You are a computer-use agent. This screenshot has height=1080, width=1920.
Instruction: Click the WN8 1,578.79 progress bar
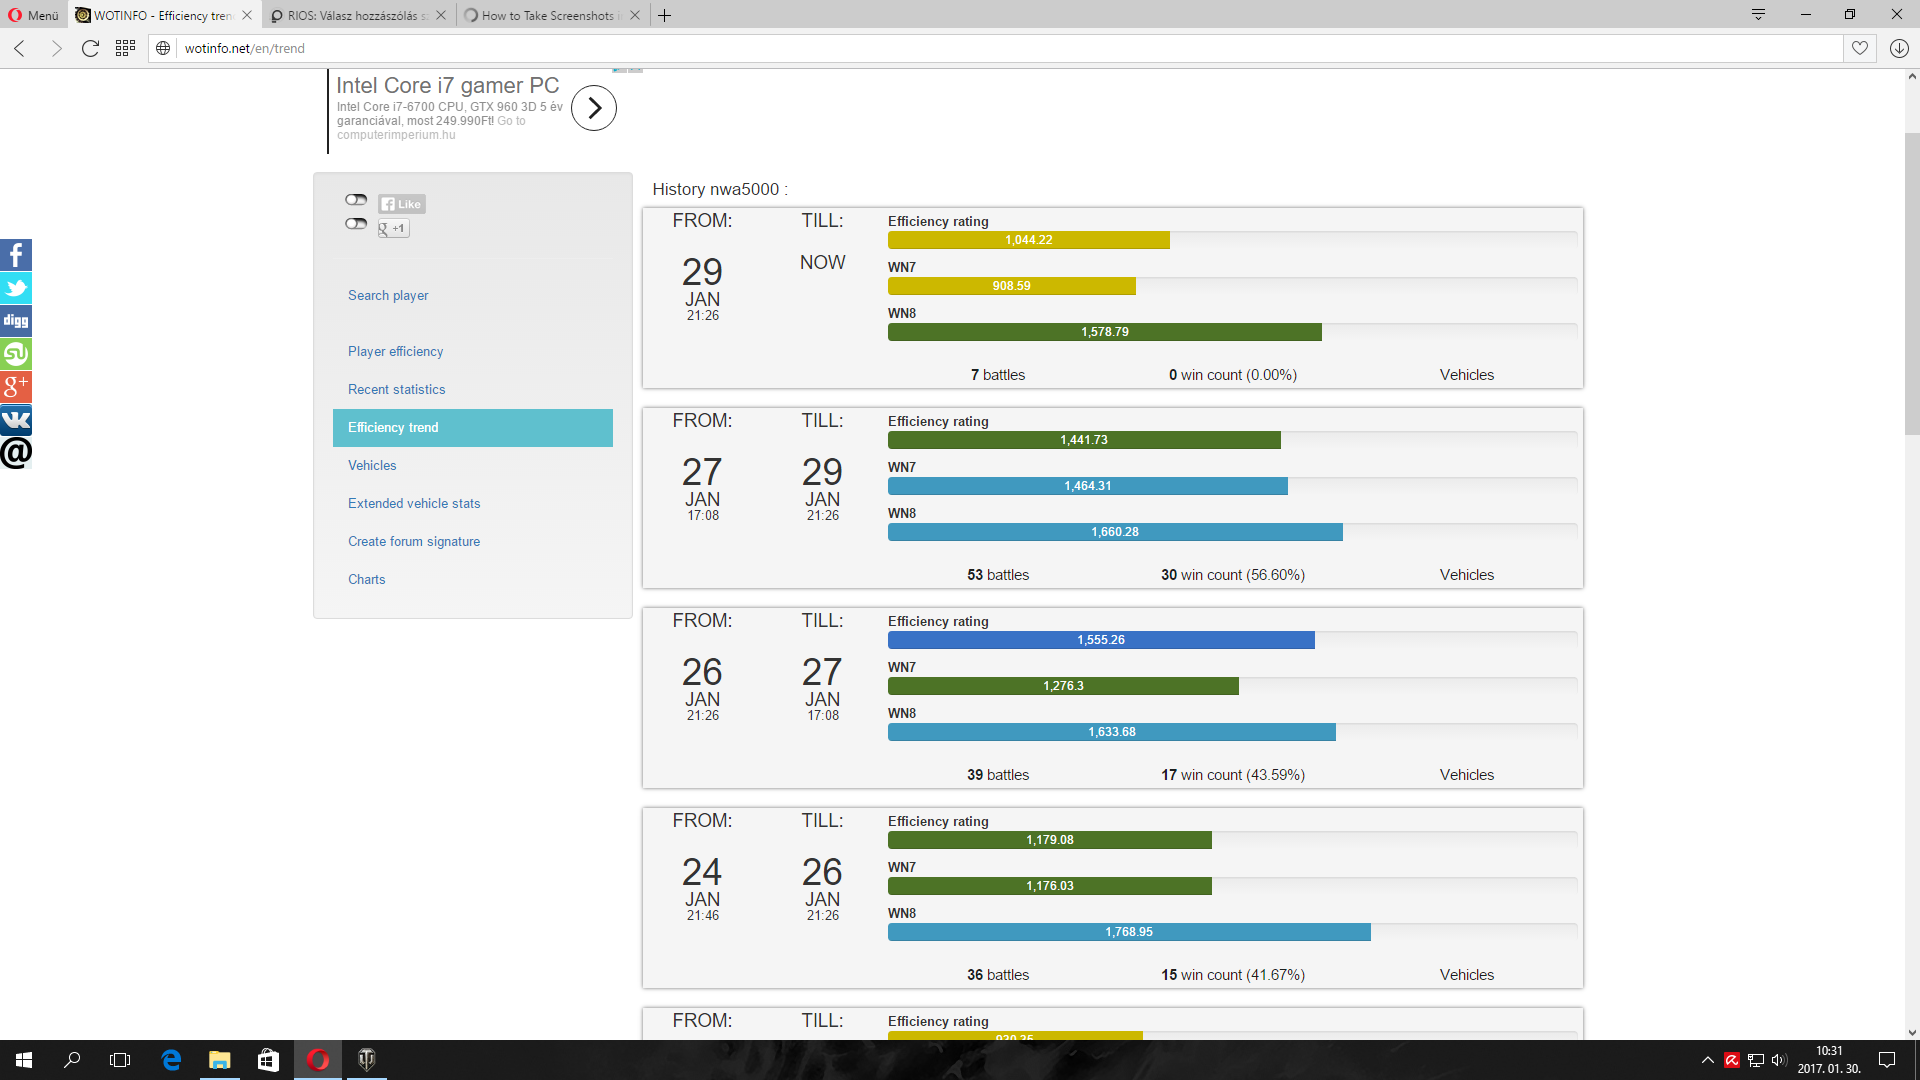pos(1105,332)
